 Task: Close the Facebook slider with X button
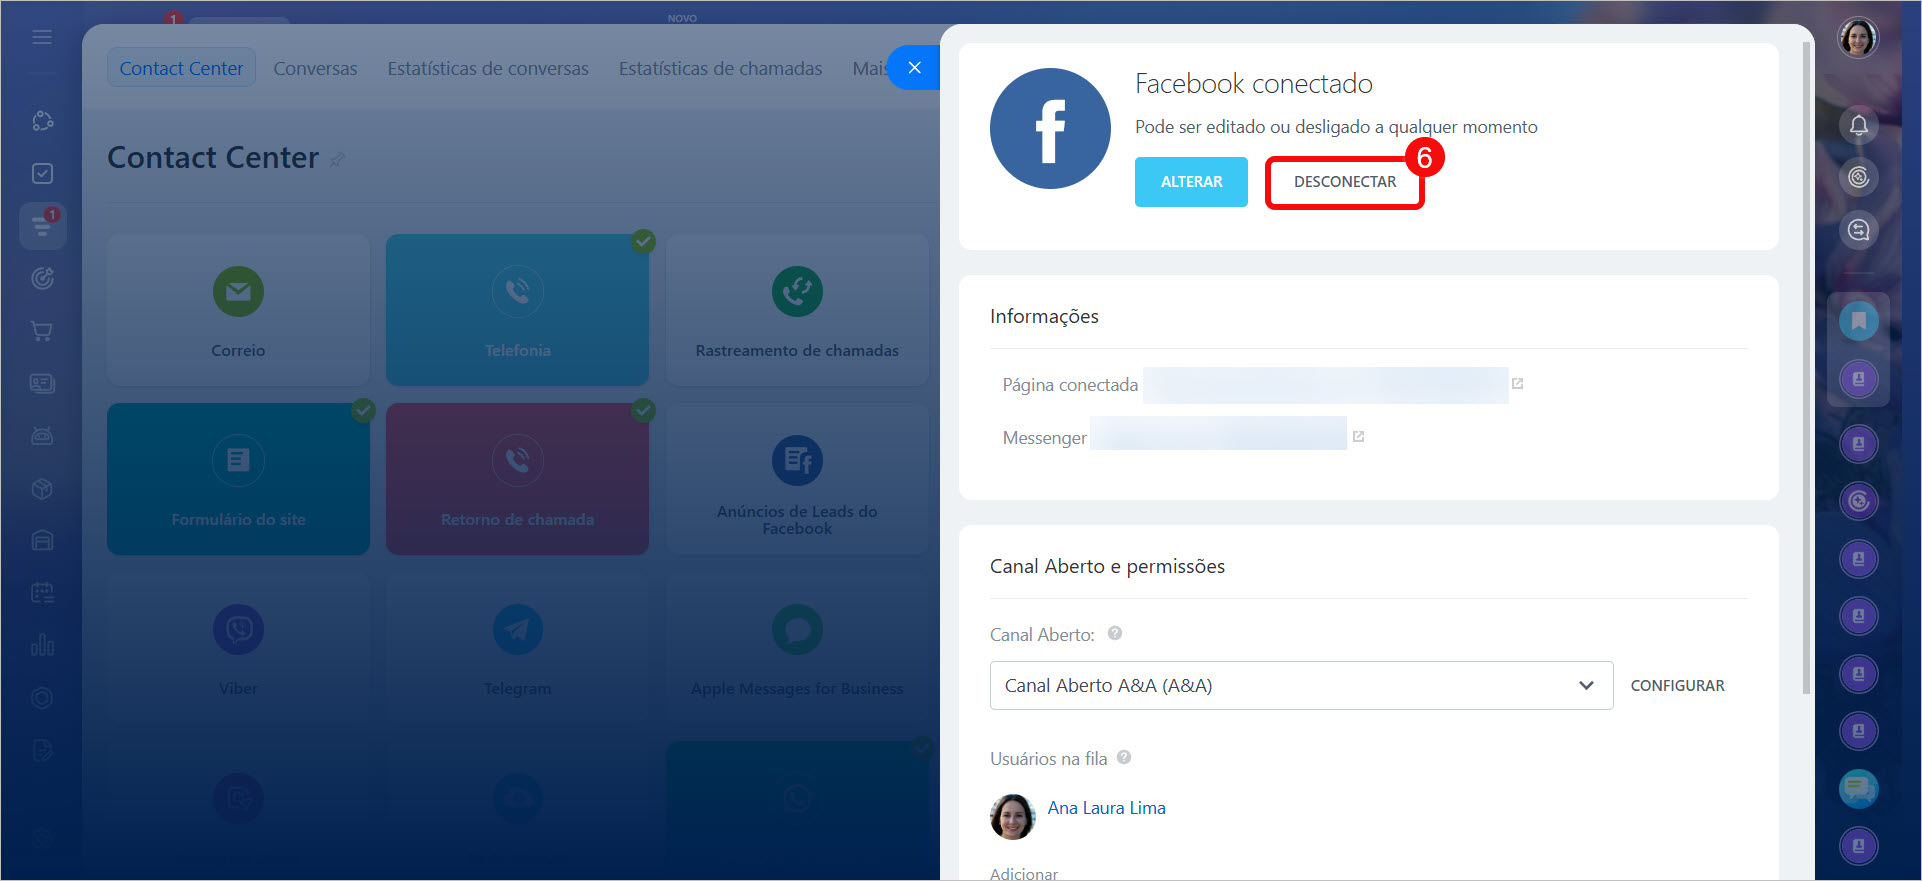point(914,68)
